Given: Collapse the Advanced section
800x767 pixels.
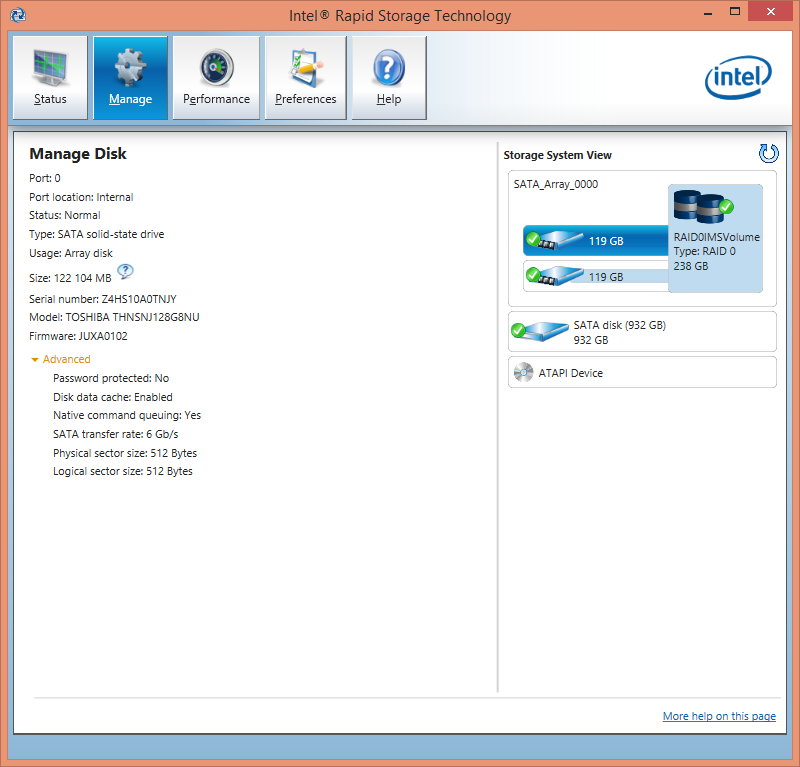Looking at the screenshot, I should pos(61,359).
